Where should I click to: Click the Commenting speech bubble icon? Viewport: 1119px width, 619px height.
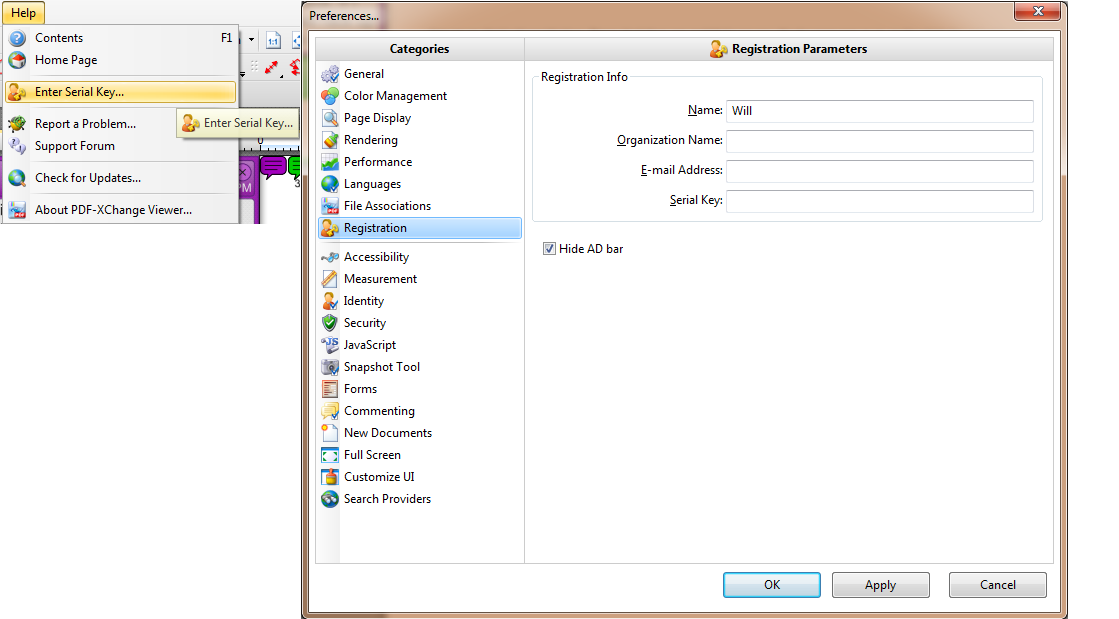point(330,411)
